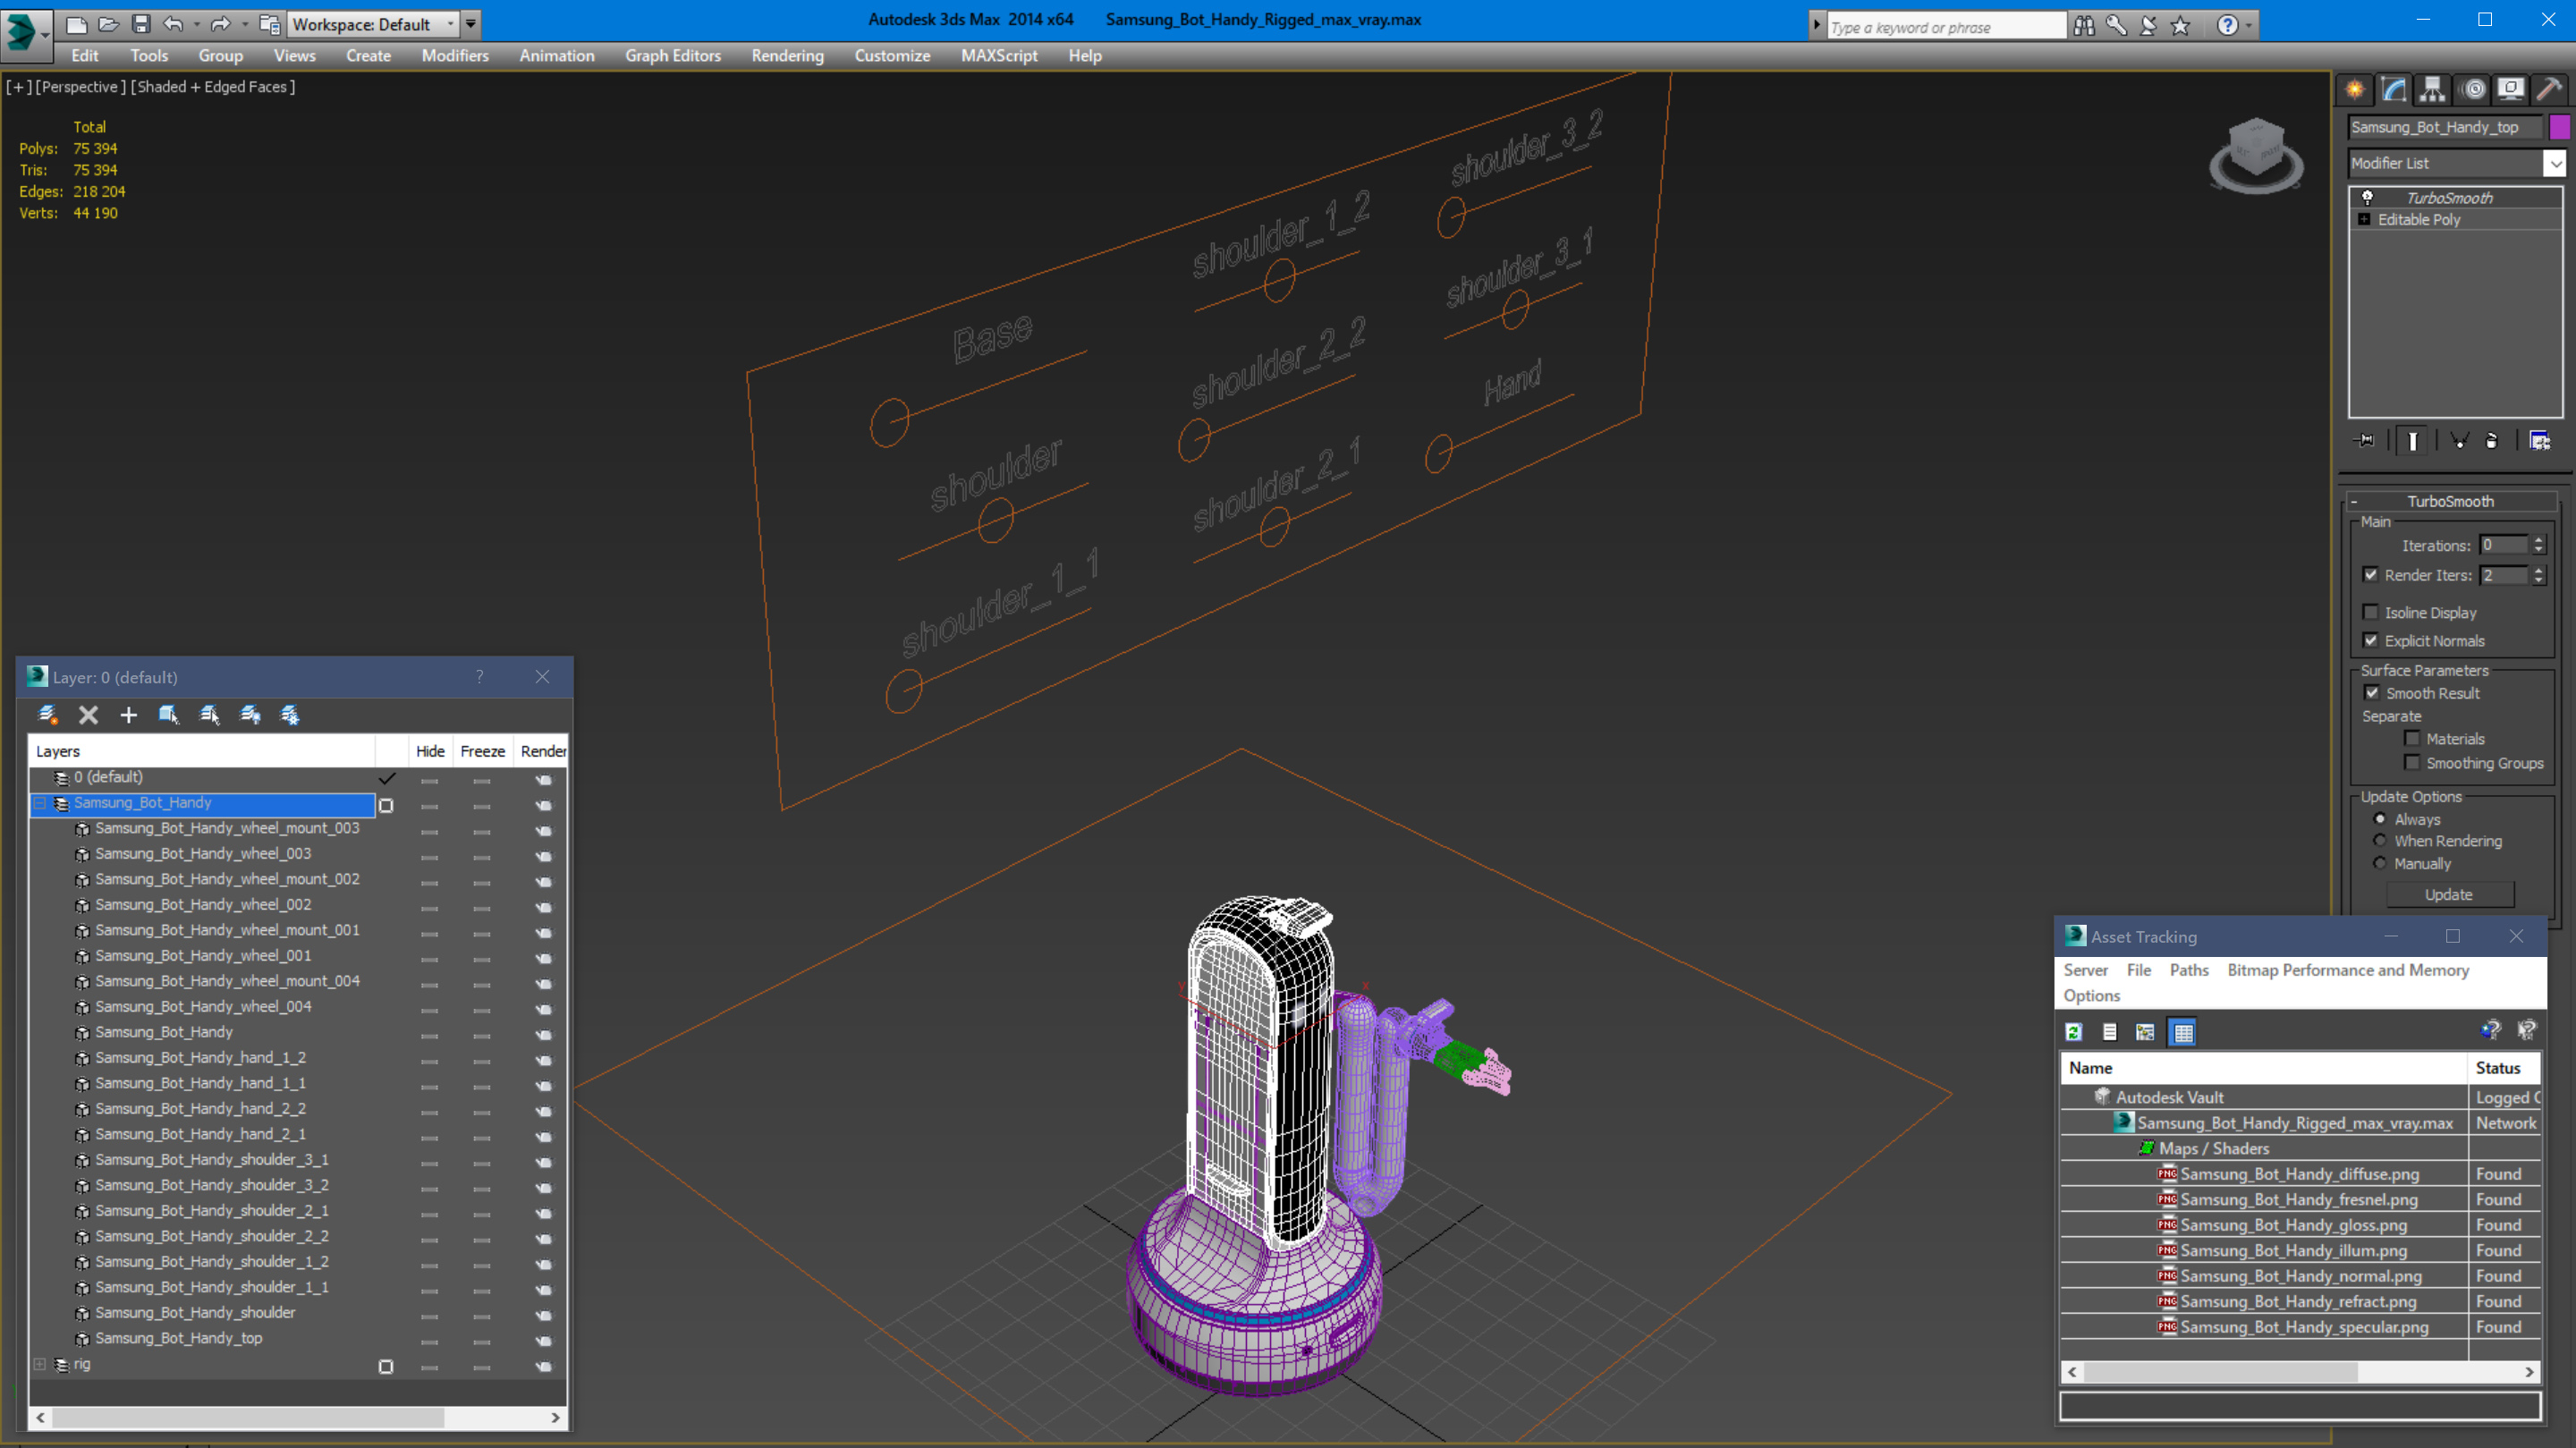Click the object color swatch
Screen dimensions: 2576x1448
[2560, 127]
